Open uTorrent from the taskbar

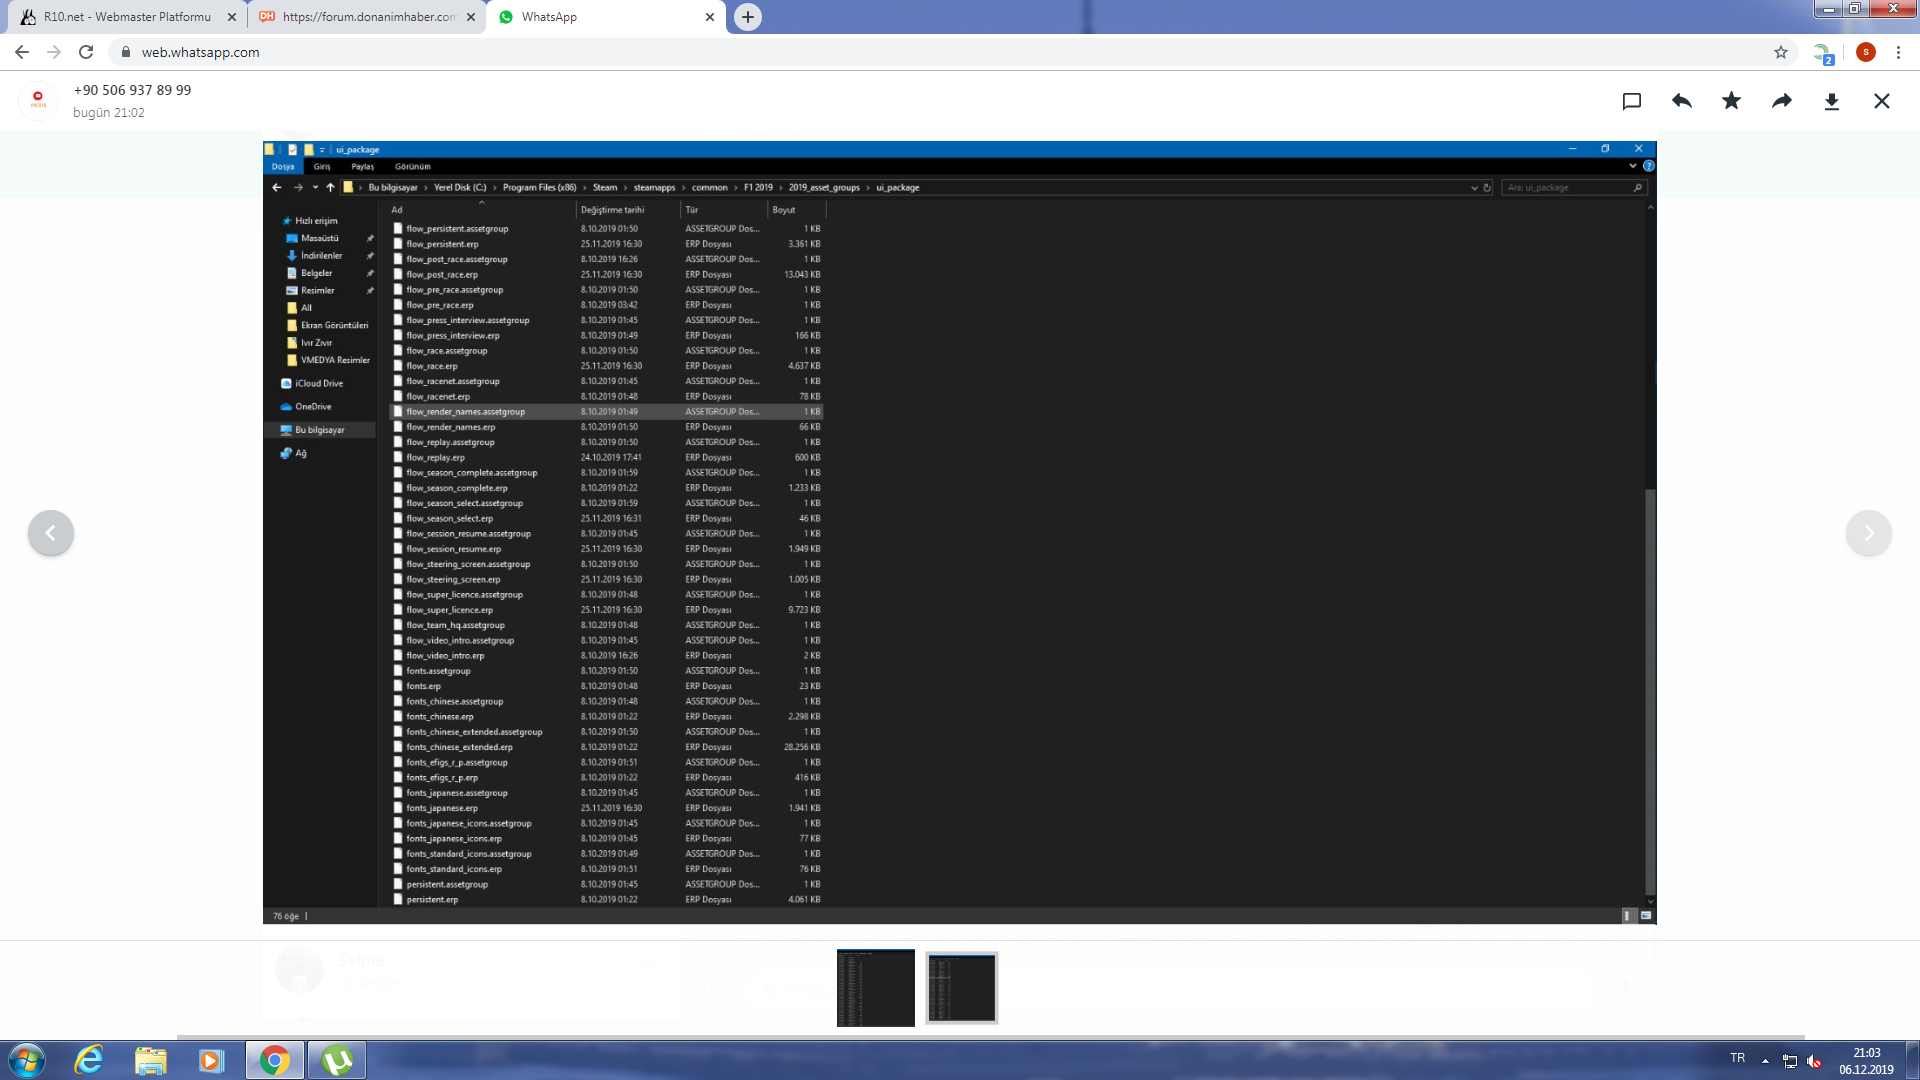click(337, 1060)
